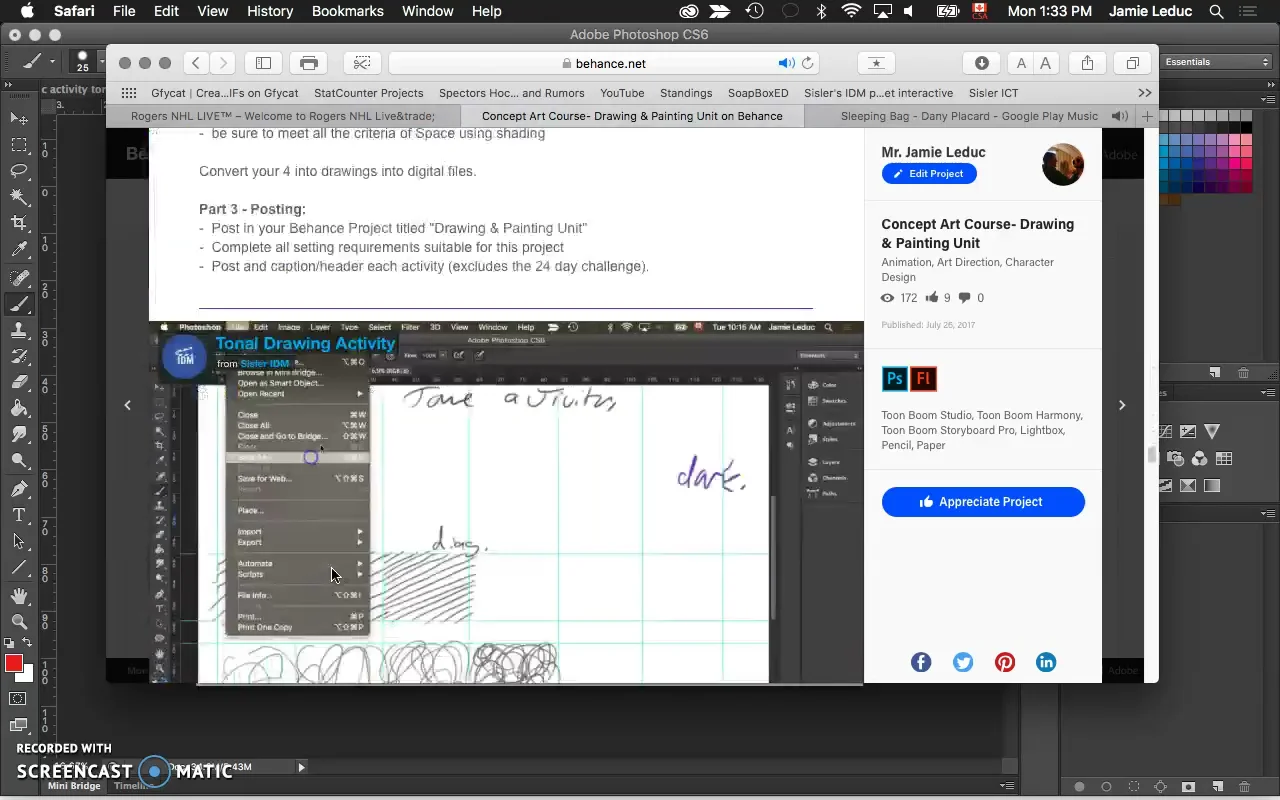Go to previous Behance project with the left arrow
The image size is (1280, 800).
click(x=127, y=405)
